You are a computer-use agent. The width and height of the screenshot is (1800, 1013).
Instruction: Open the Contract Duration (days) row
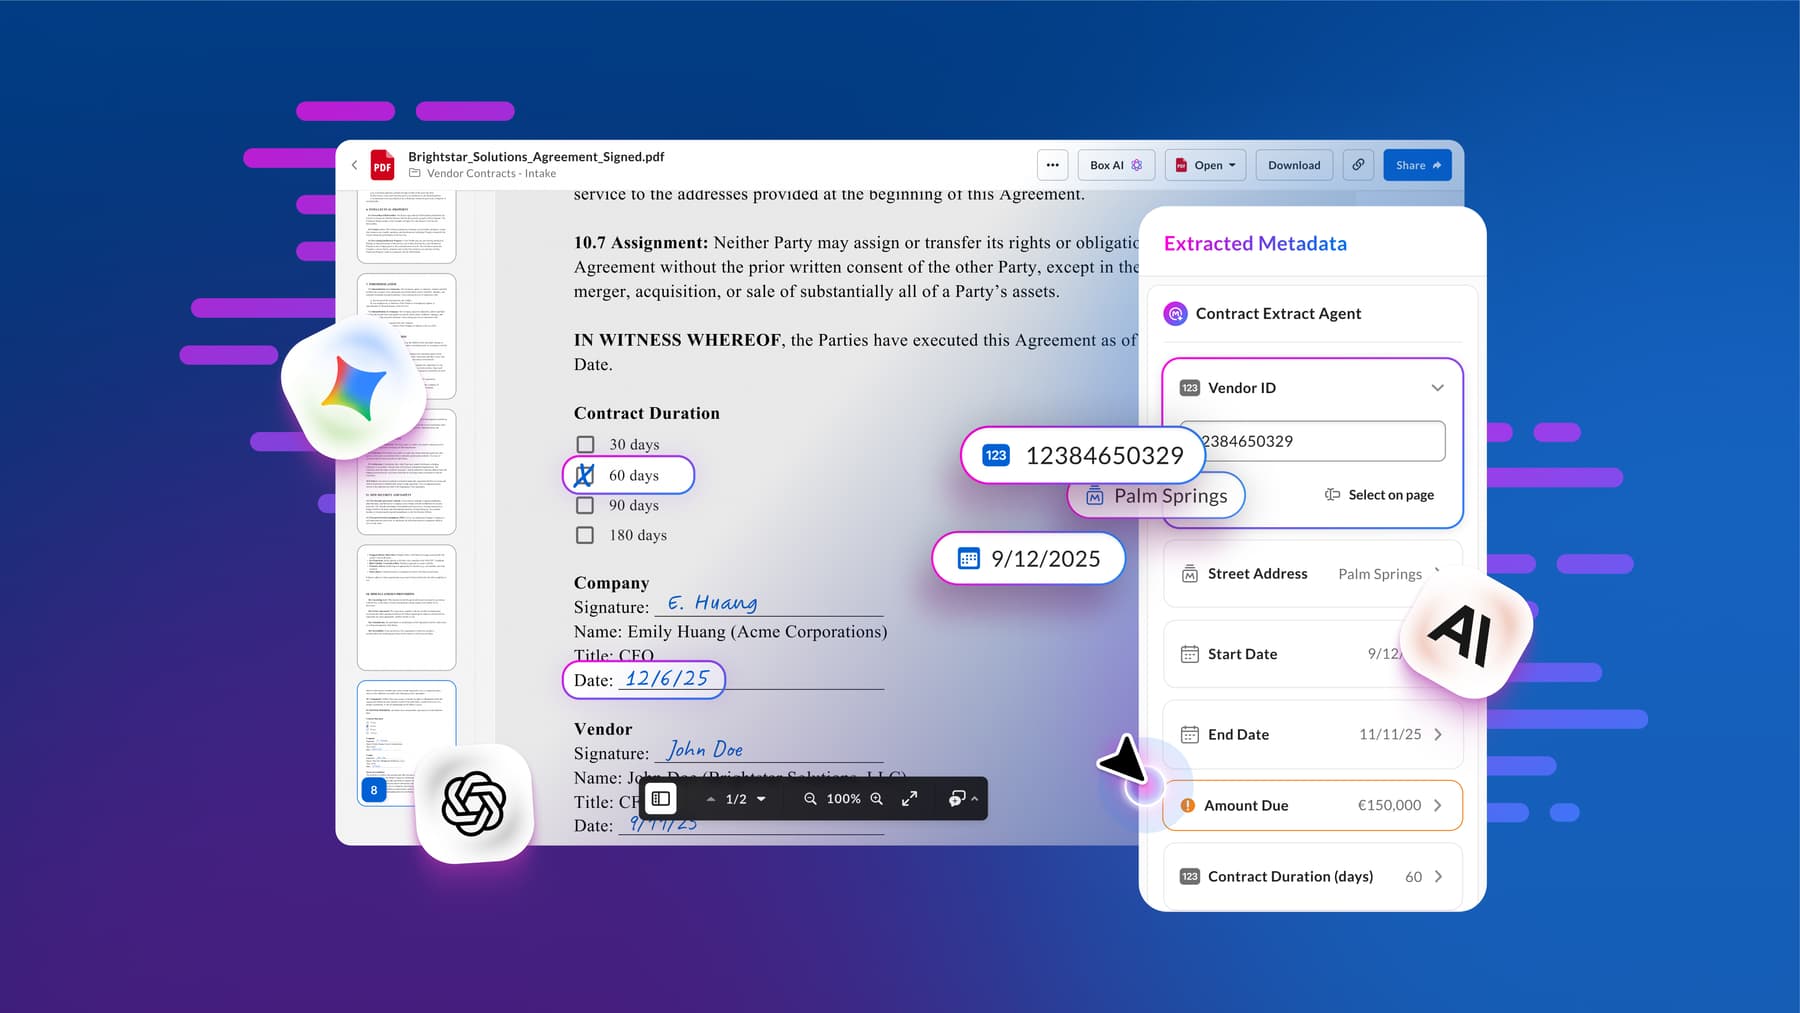point(1437,876)
